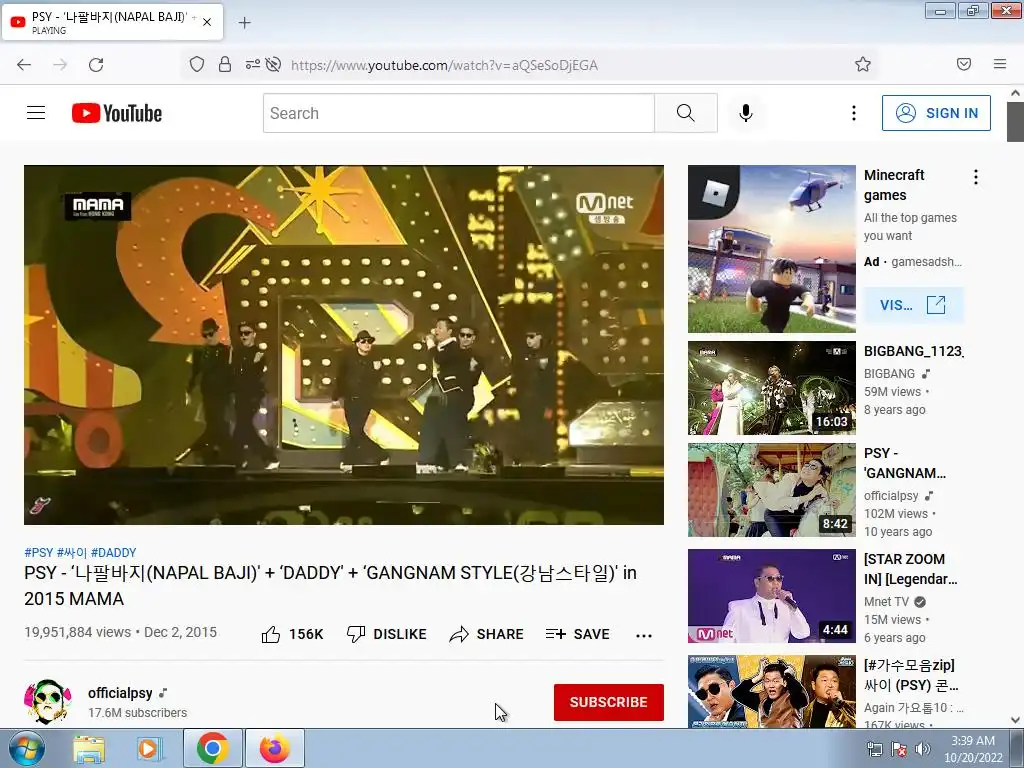Click the SIGN IN button
Viewport: 1024px width, 768px height.
click(936, 113)
